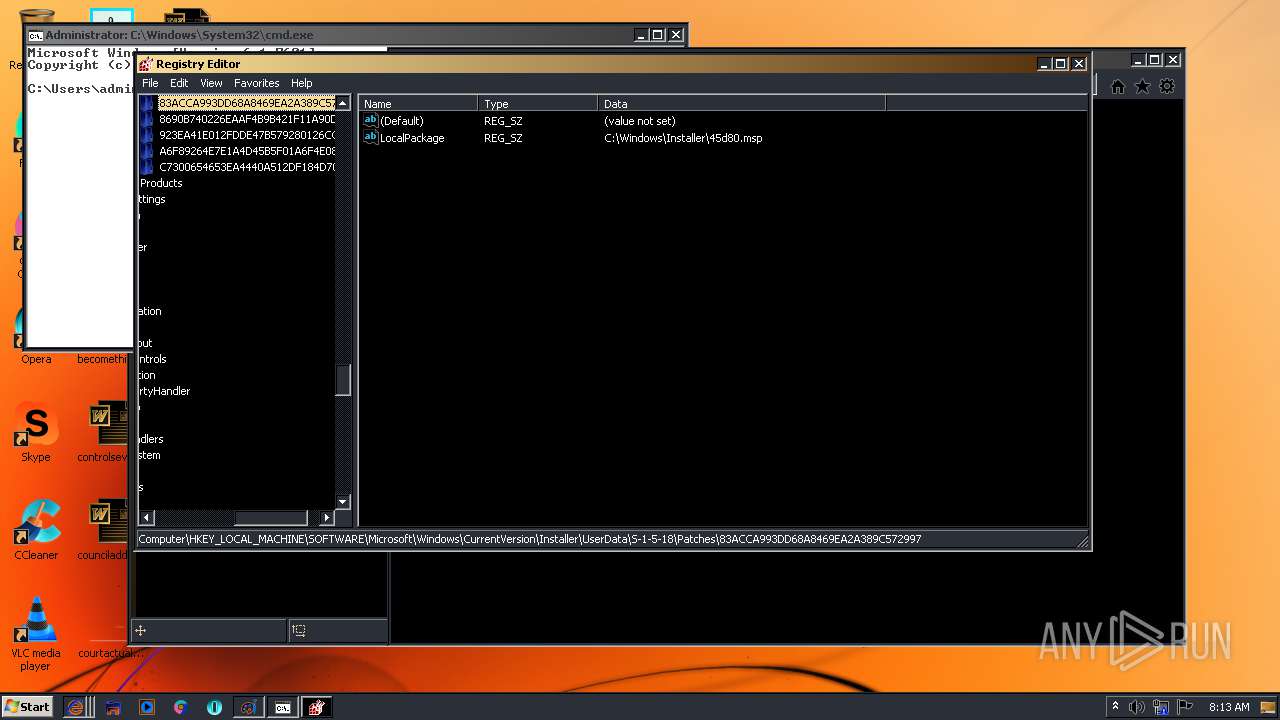This screenshot has width=1280, height=720.
Task: Select key C7300654653EA4440A512DF184D7
Action: pos(247,167)
